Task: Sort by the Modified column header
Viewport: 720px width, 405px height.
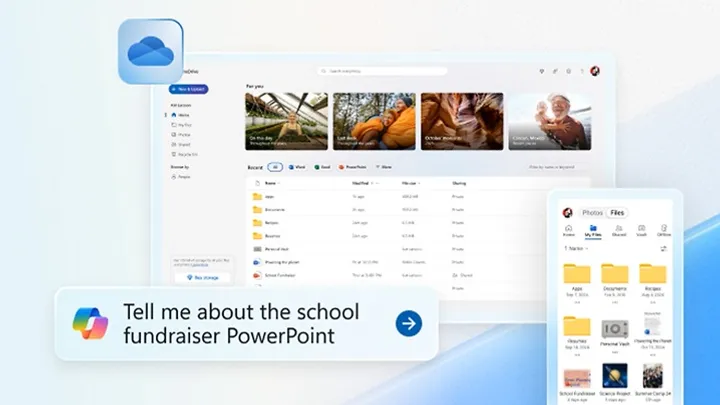Action: click(x=361, y=184)
